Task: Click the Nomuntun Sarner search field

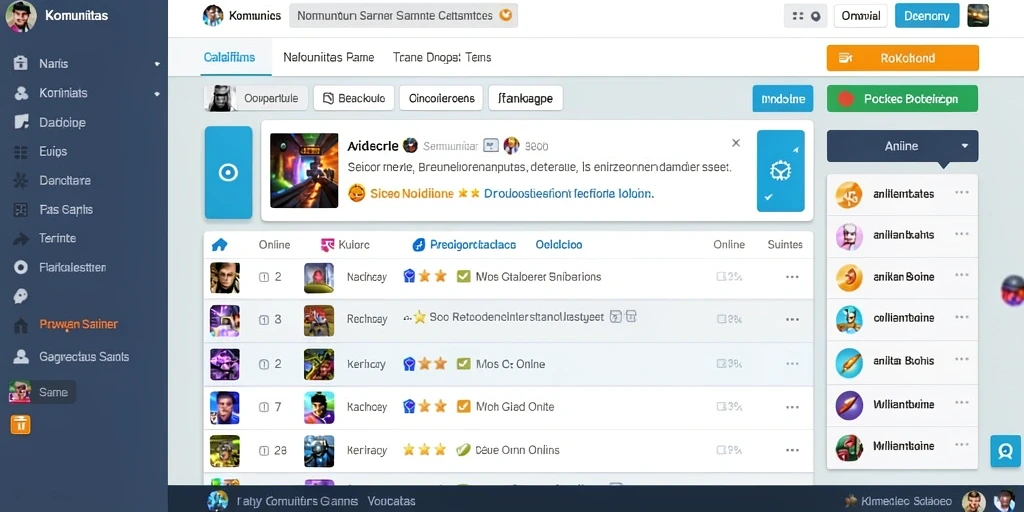Action: [x=404, y=16]
